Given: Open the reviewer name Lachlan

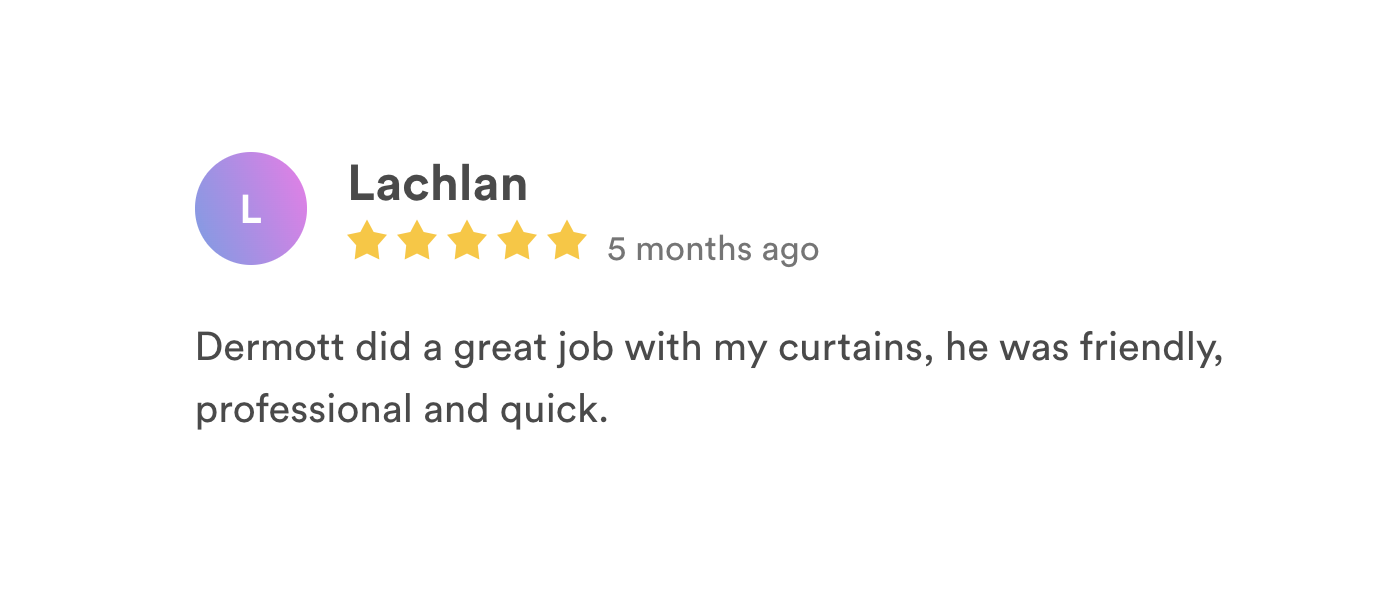Looking at the screenshot, I should point(437,184).
